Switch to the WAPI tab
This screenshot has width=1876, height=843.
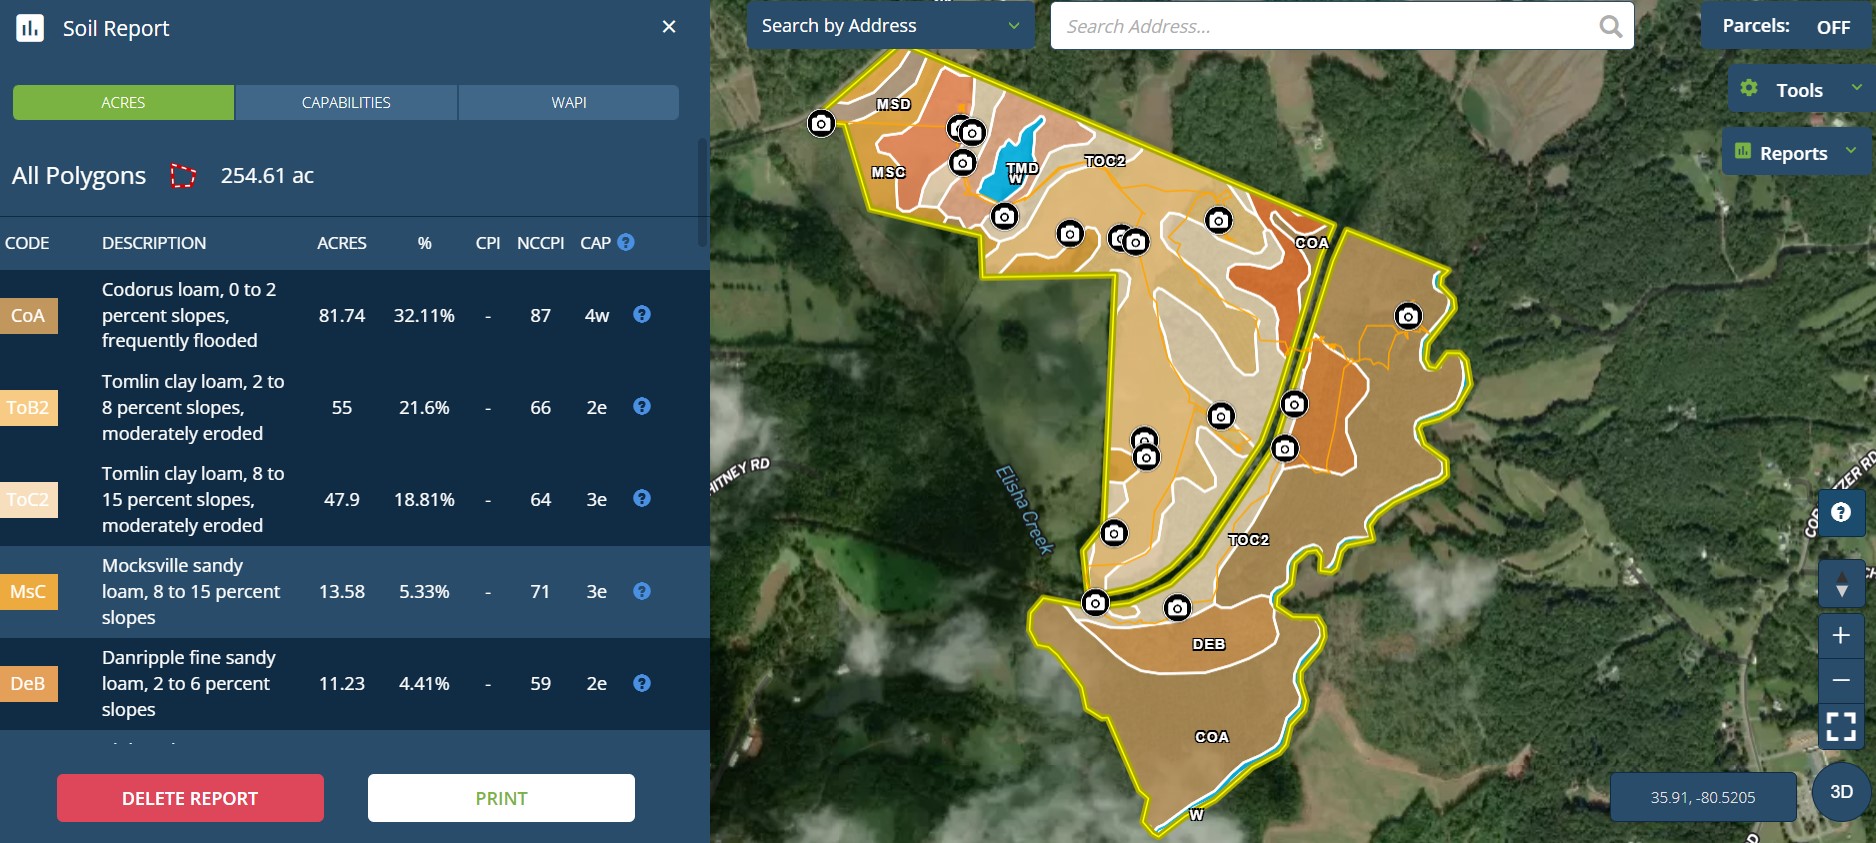point(569,103)
